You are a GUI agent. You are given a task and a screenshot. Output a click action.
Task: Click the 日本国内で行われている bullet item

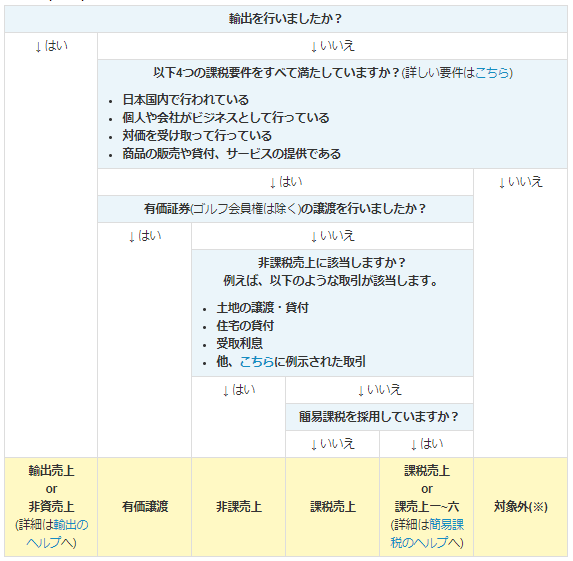click(186, 99)
